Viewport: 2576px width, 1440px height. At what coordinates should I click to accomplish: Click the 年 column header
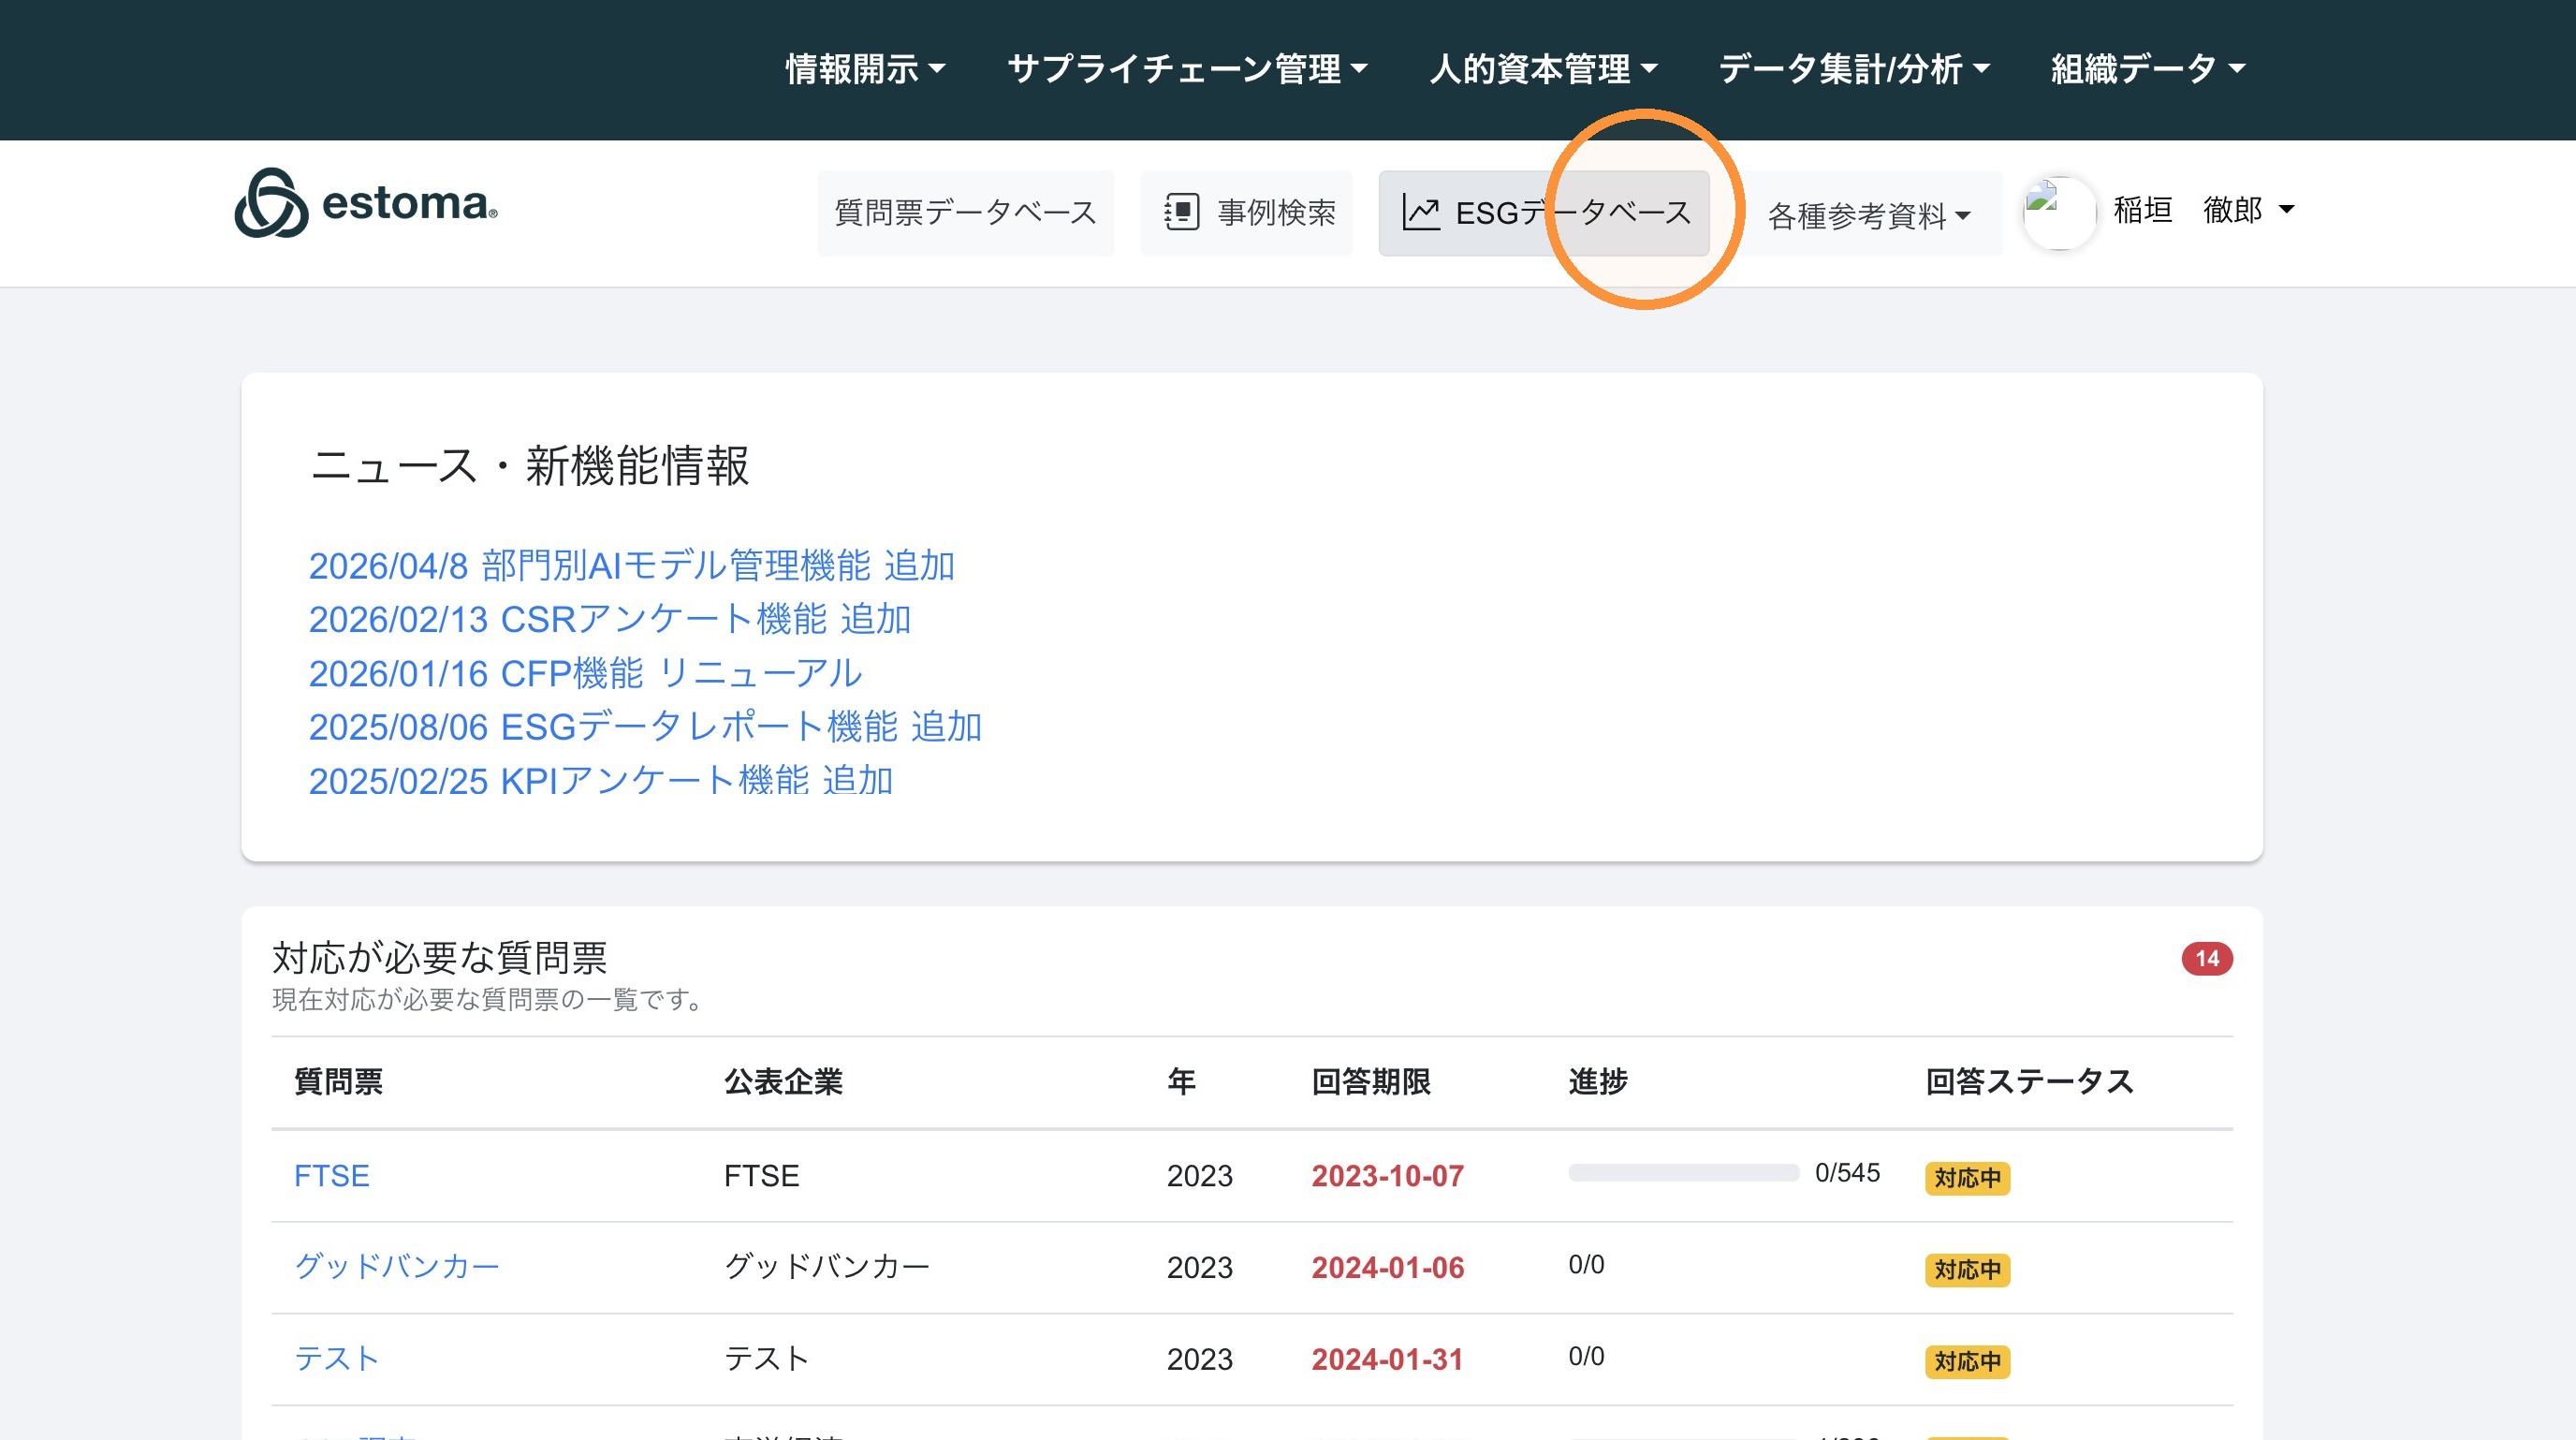pos(1181,1082)
